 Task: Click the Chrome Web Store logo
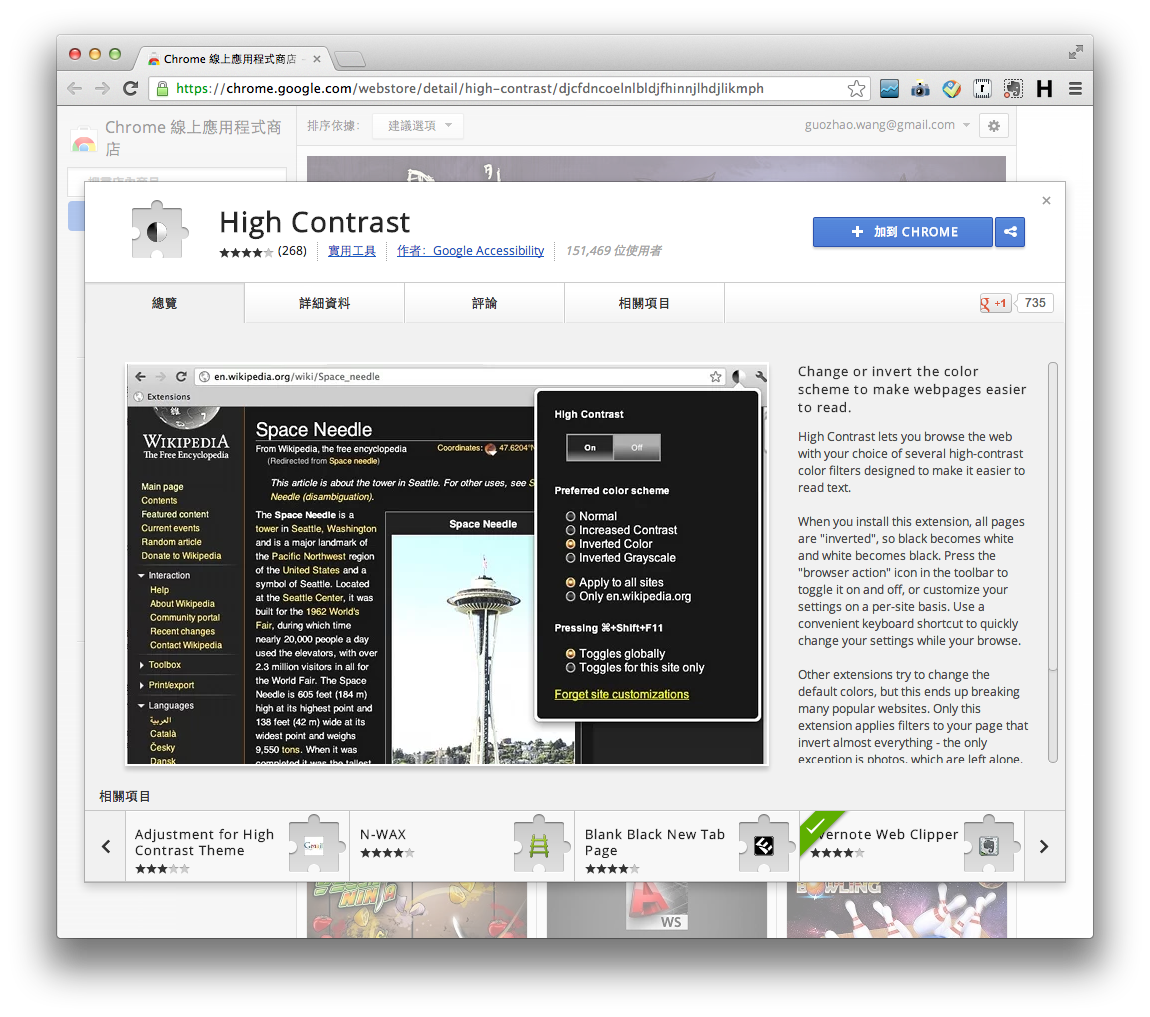click(84, 139)
